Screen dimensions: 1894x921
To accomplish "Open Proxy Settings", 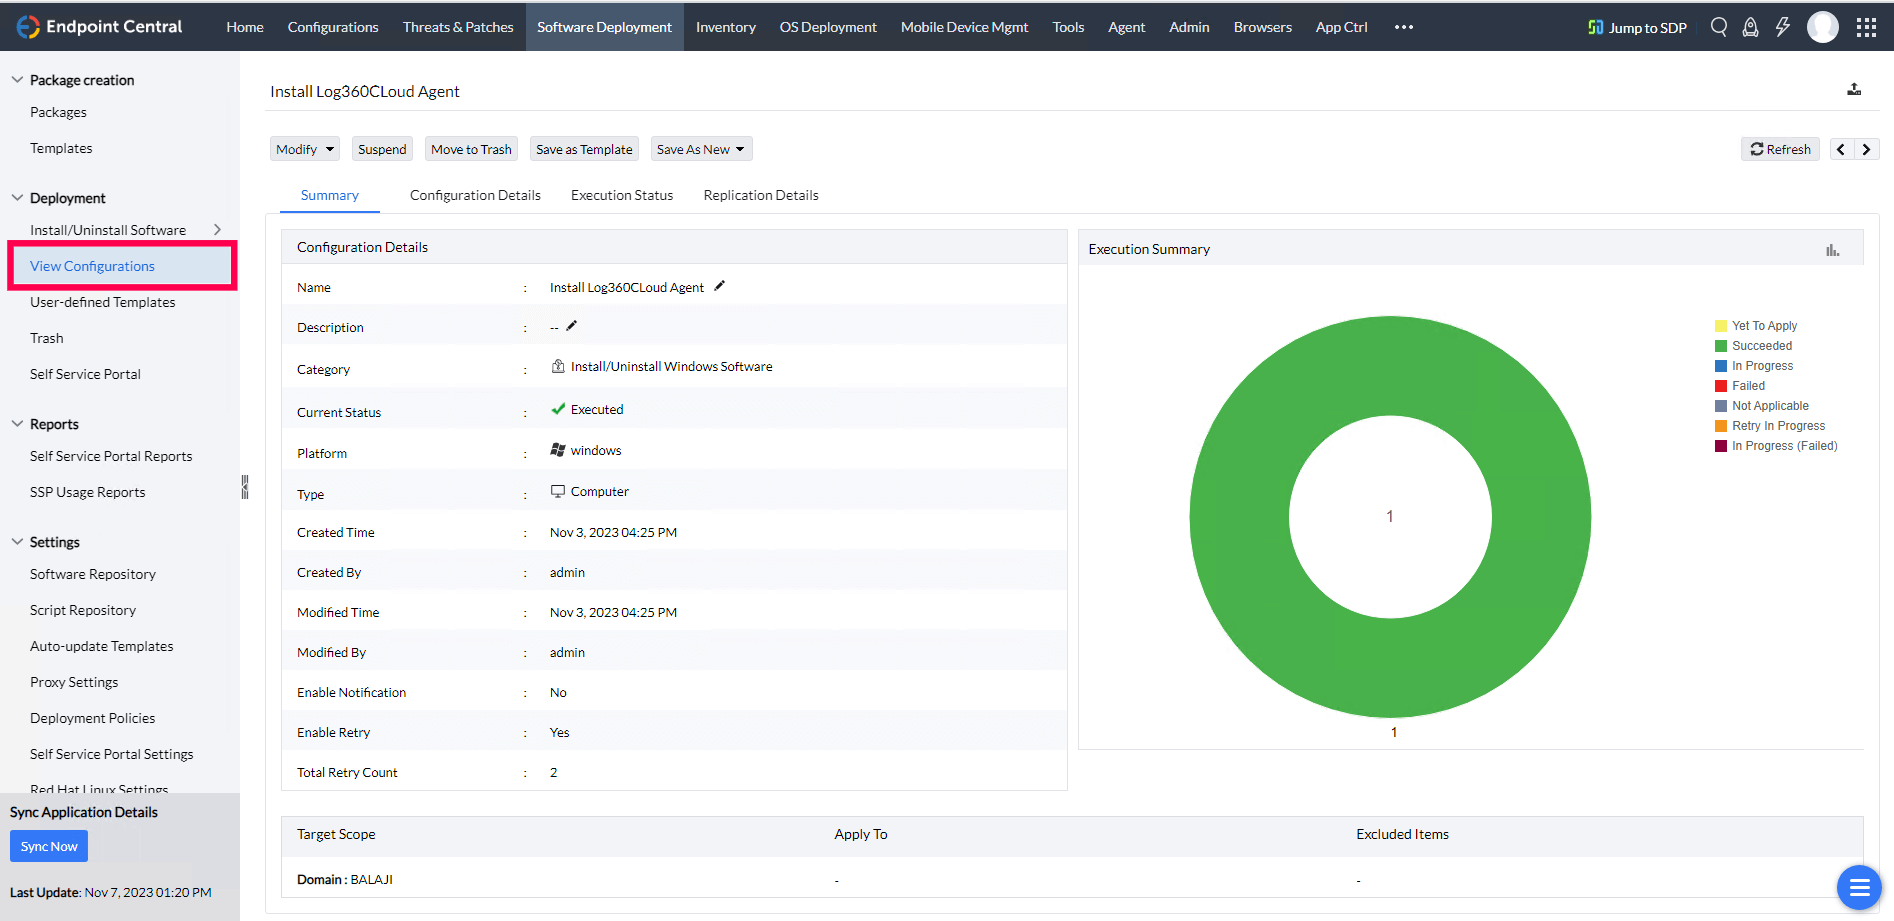I will point(74,682).
